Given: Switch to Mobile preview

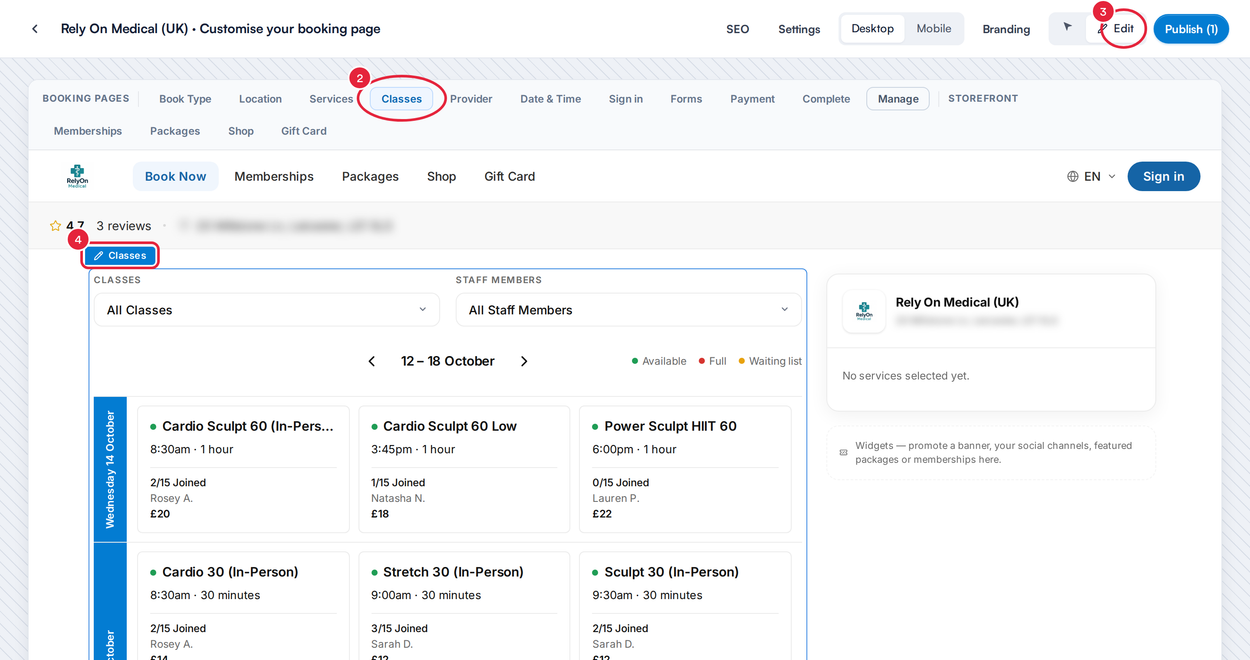Looking at the screenshot, I should click(934, 28).
